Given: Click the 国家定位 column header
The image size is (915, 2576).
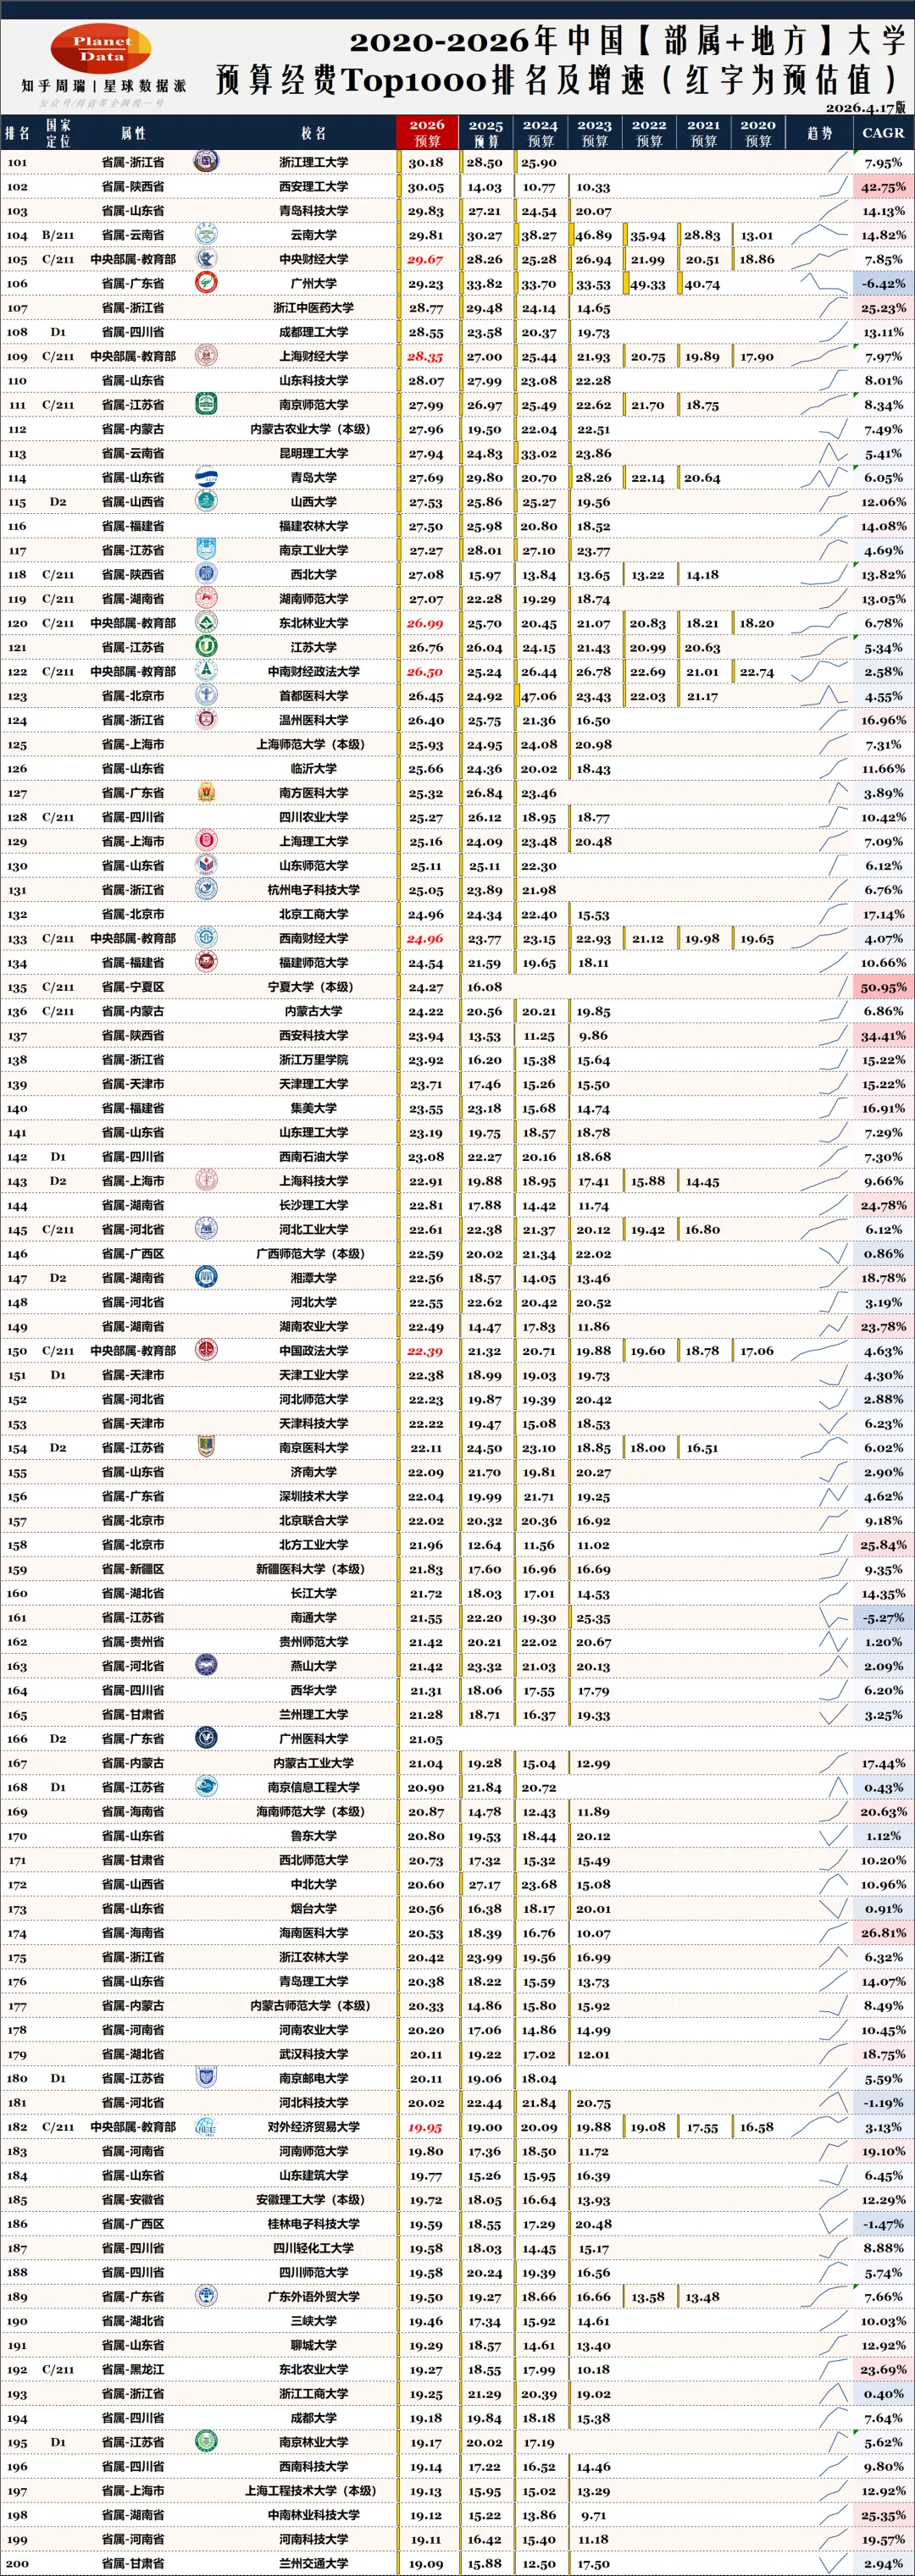Looking at the screenshot, I should point(58,132).
